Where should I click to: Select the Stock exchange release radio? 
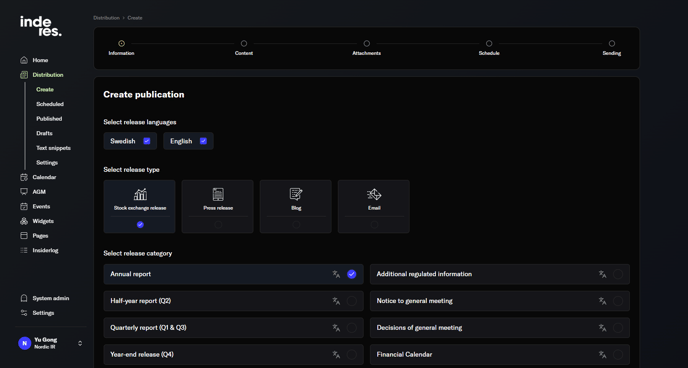click(140, 225)
